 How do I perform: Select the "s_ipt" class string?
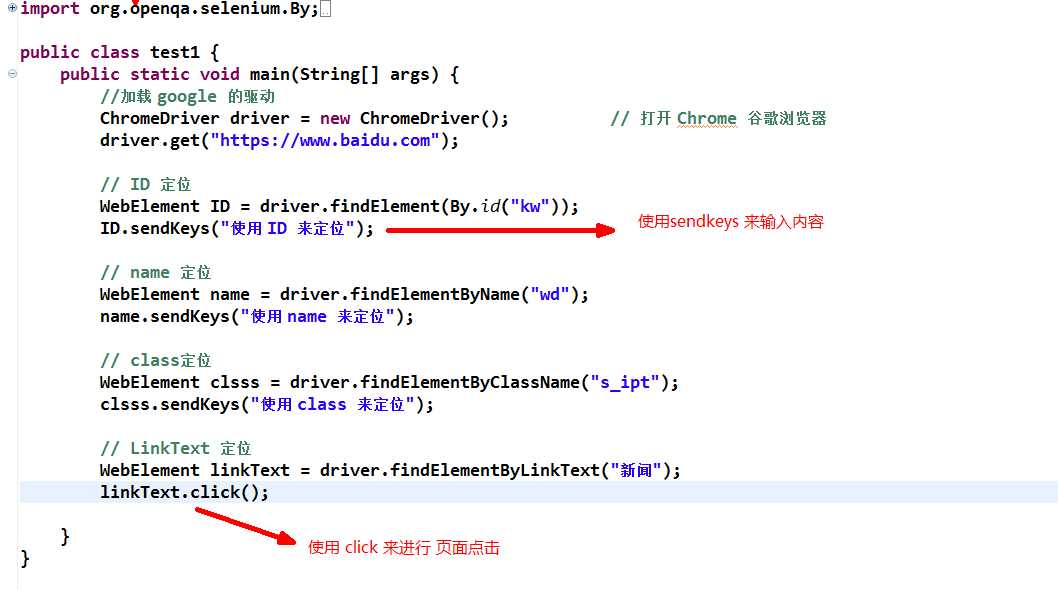[625, 382]
